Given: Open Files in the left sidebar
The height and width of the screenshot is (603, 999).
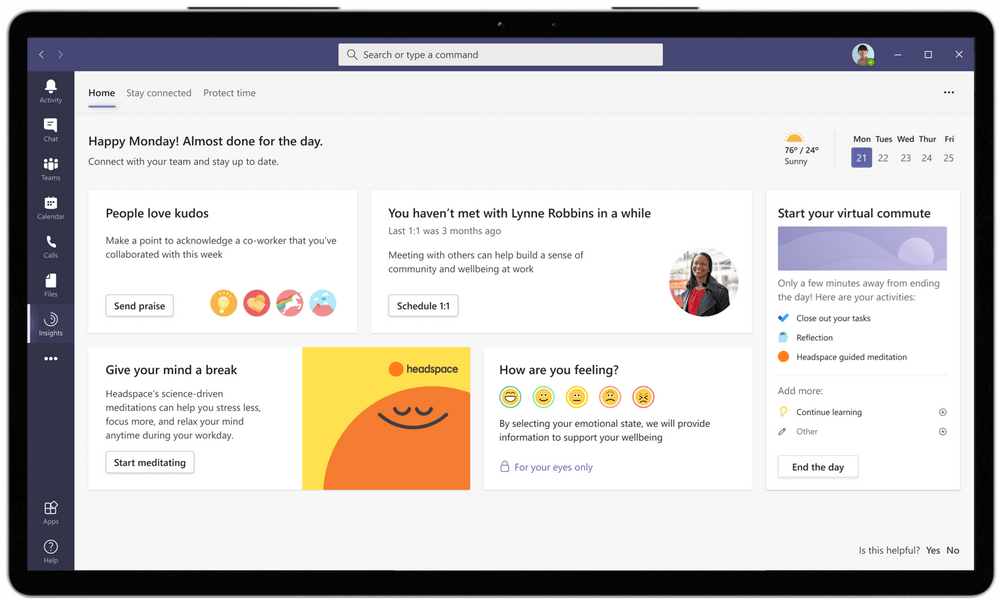Looking at the screenshot, I should [x=50, y=285].
